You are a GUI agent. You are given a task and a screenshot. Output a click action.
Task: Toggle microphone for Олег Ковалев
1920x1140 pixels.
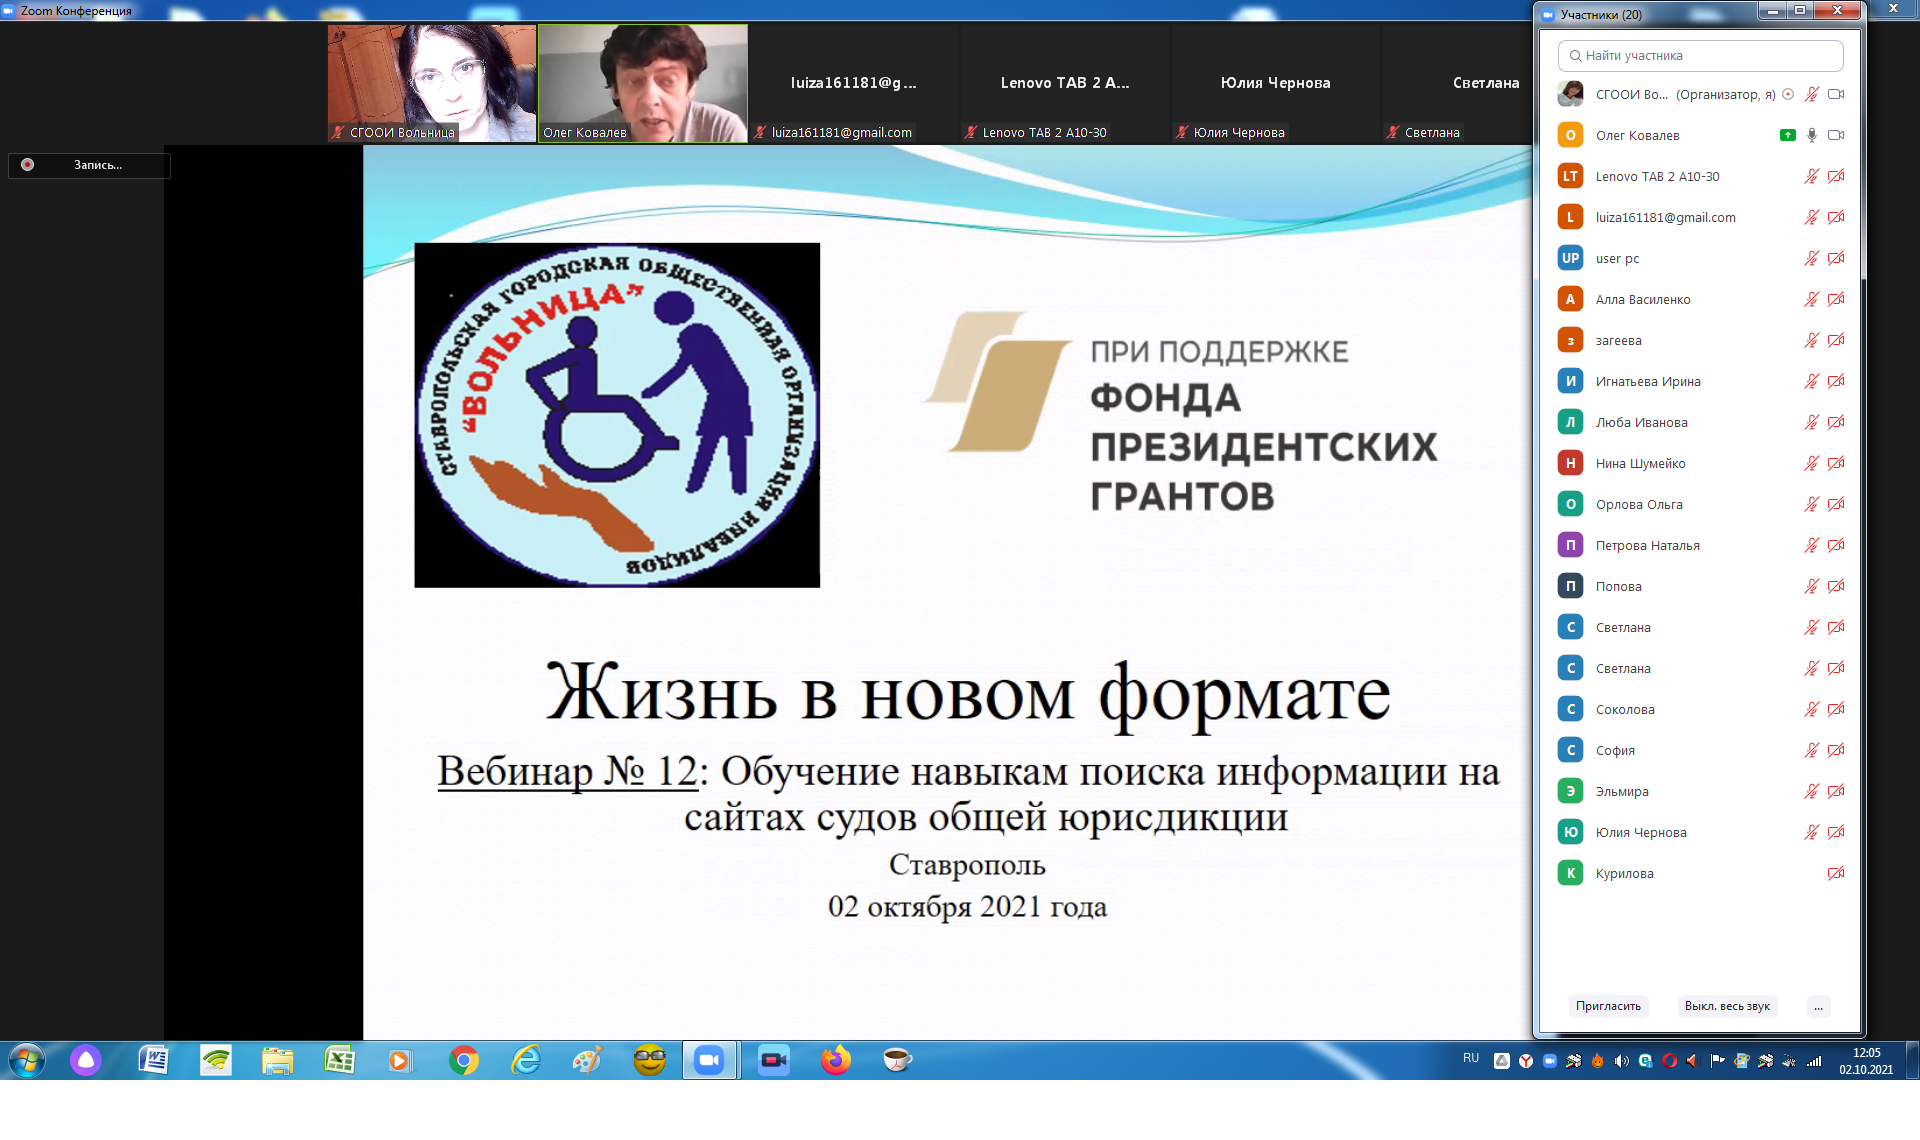[1812, 135]
